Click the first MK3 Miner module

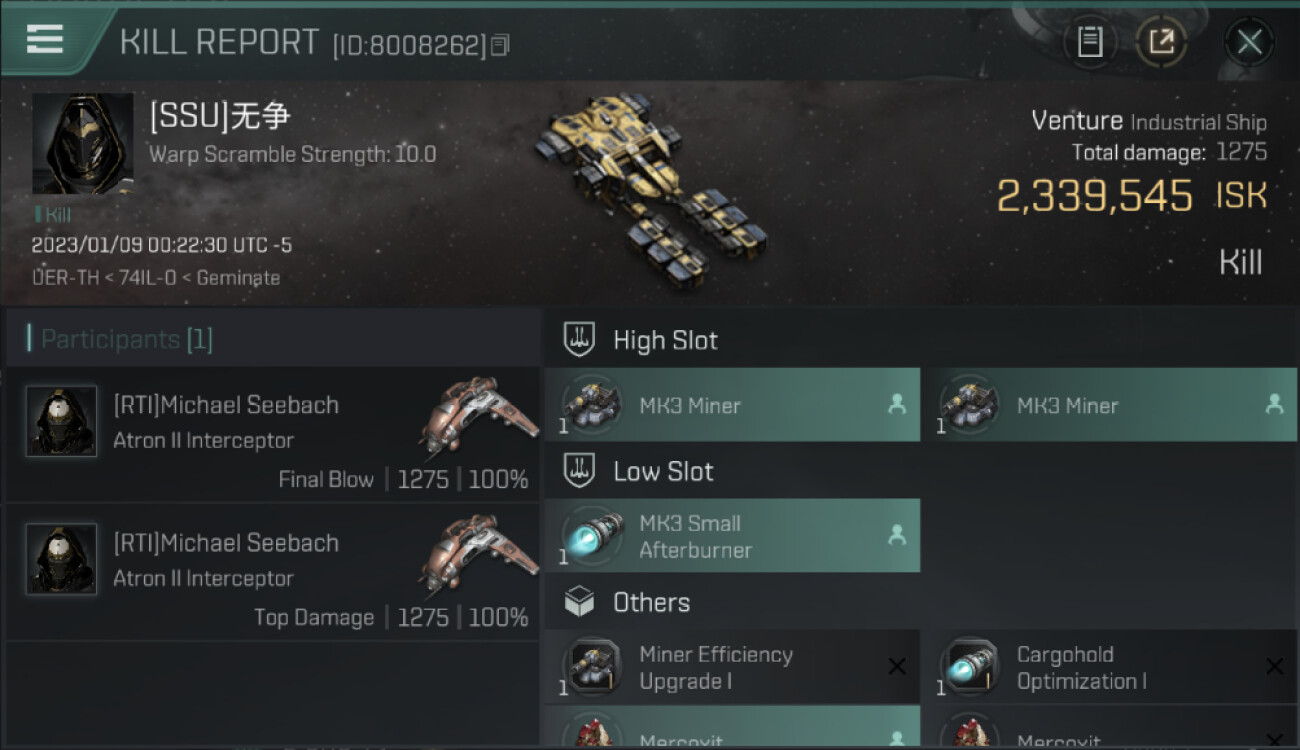(x=732, y=405)
